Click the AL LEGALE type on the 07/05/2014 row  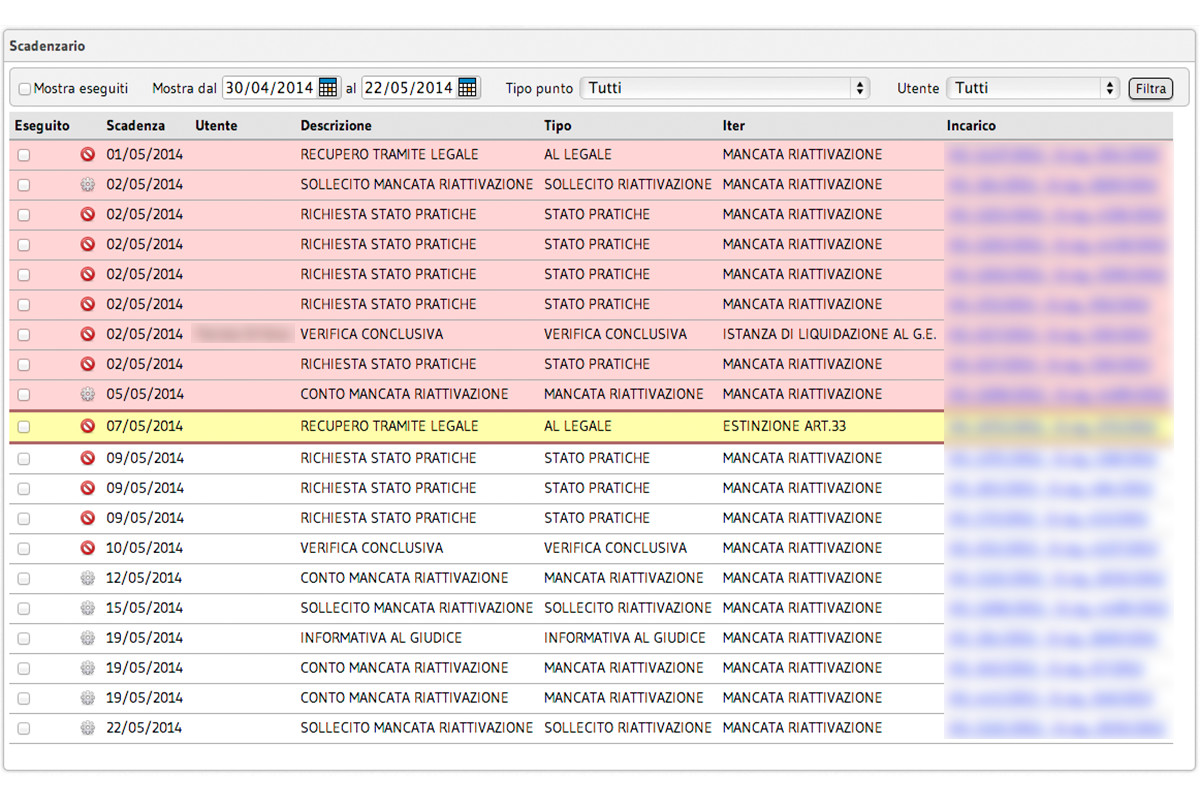tap(578, 426)
